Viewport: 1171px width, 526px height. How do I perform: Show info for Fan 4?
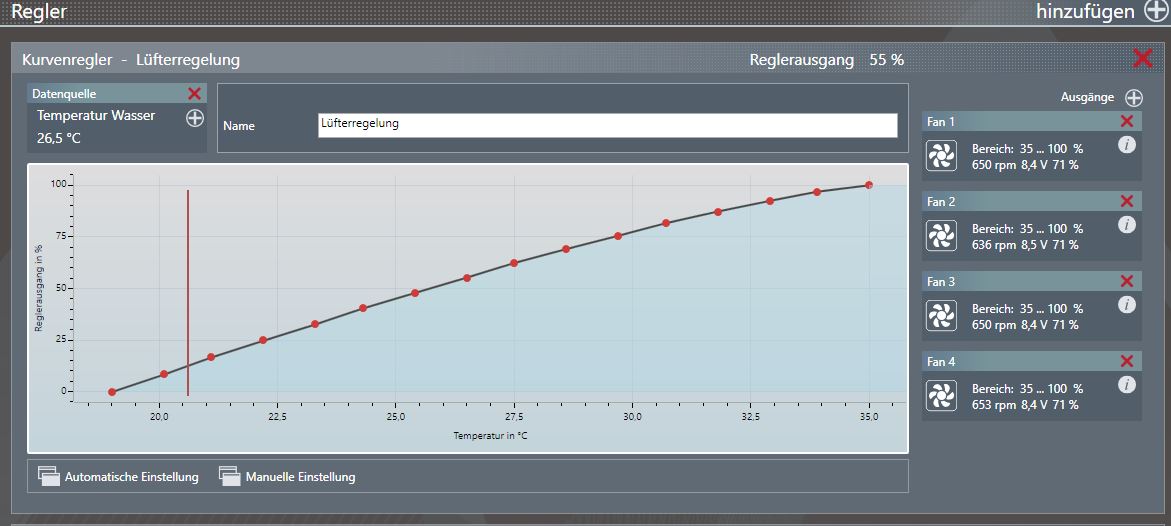1127,384
